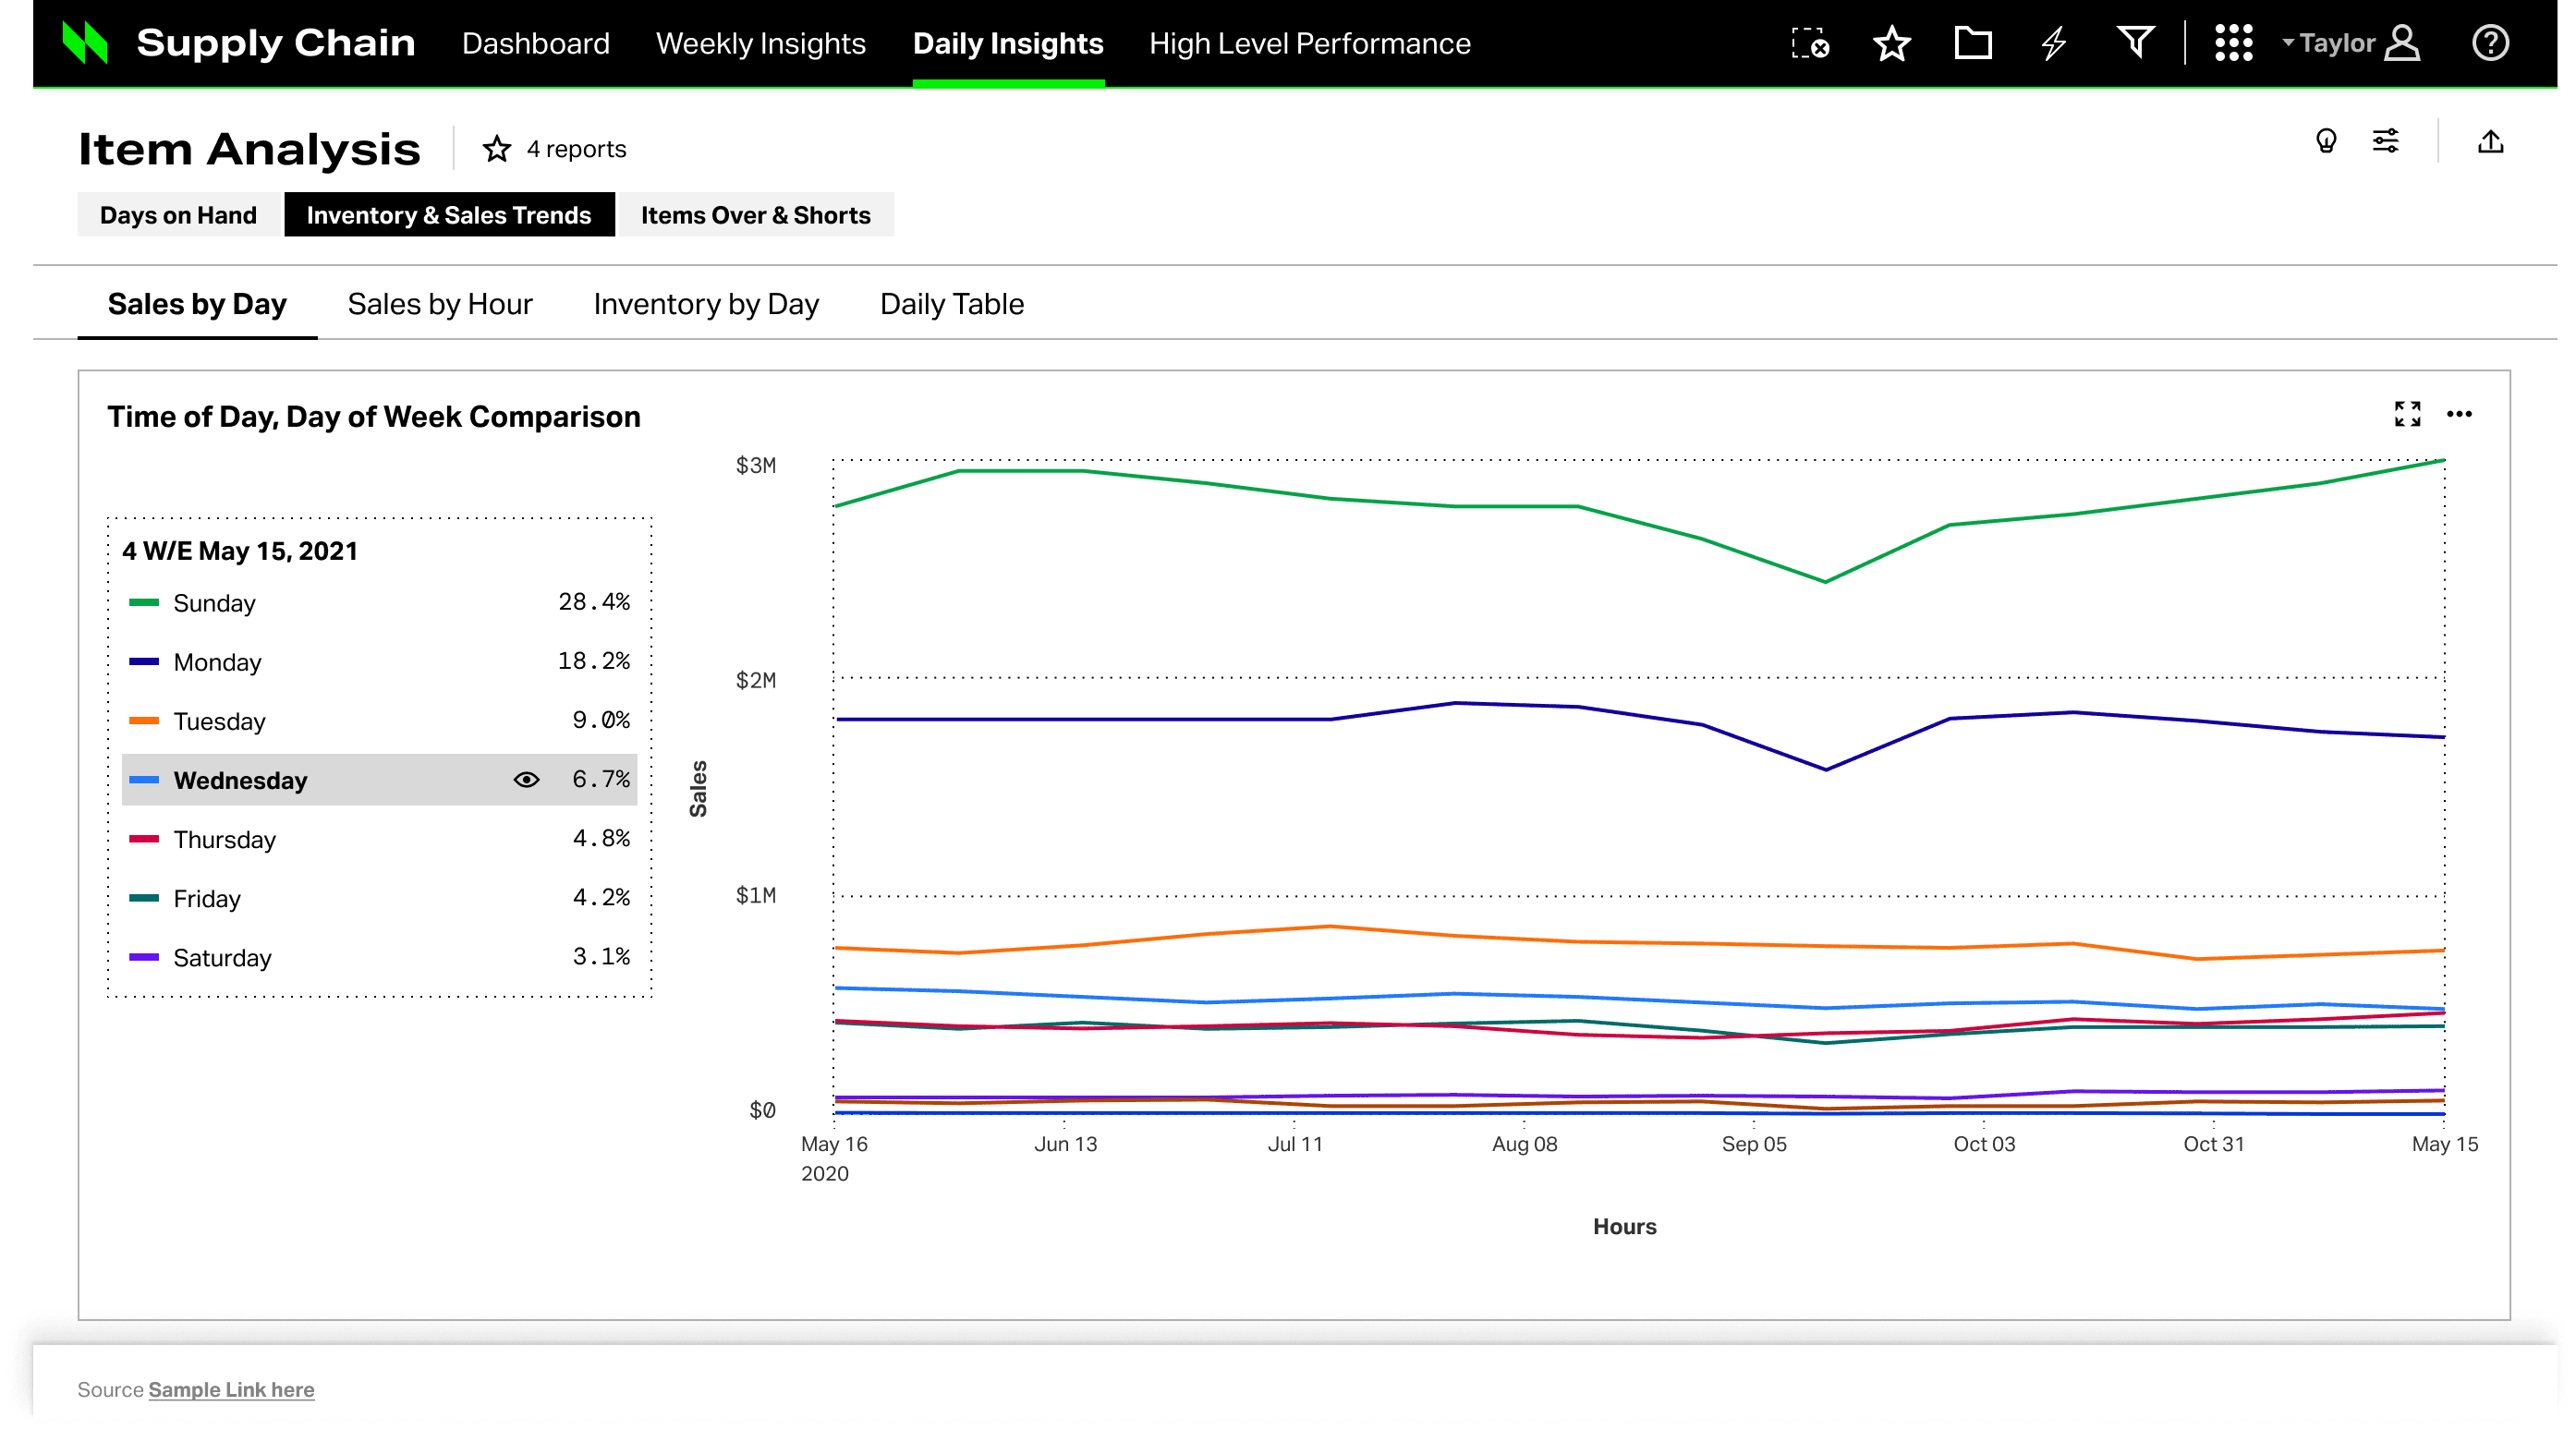Select the Items Over & Shorts button
Screen dimensions: 2576x1430
point(755,215)
